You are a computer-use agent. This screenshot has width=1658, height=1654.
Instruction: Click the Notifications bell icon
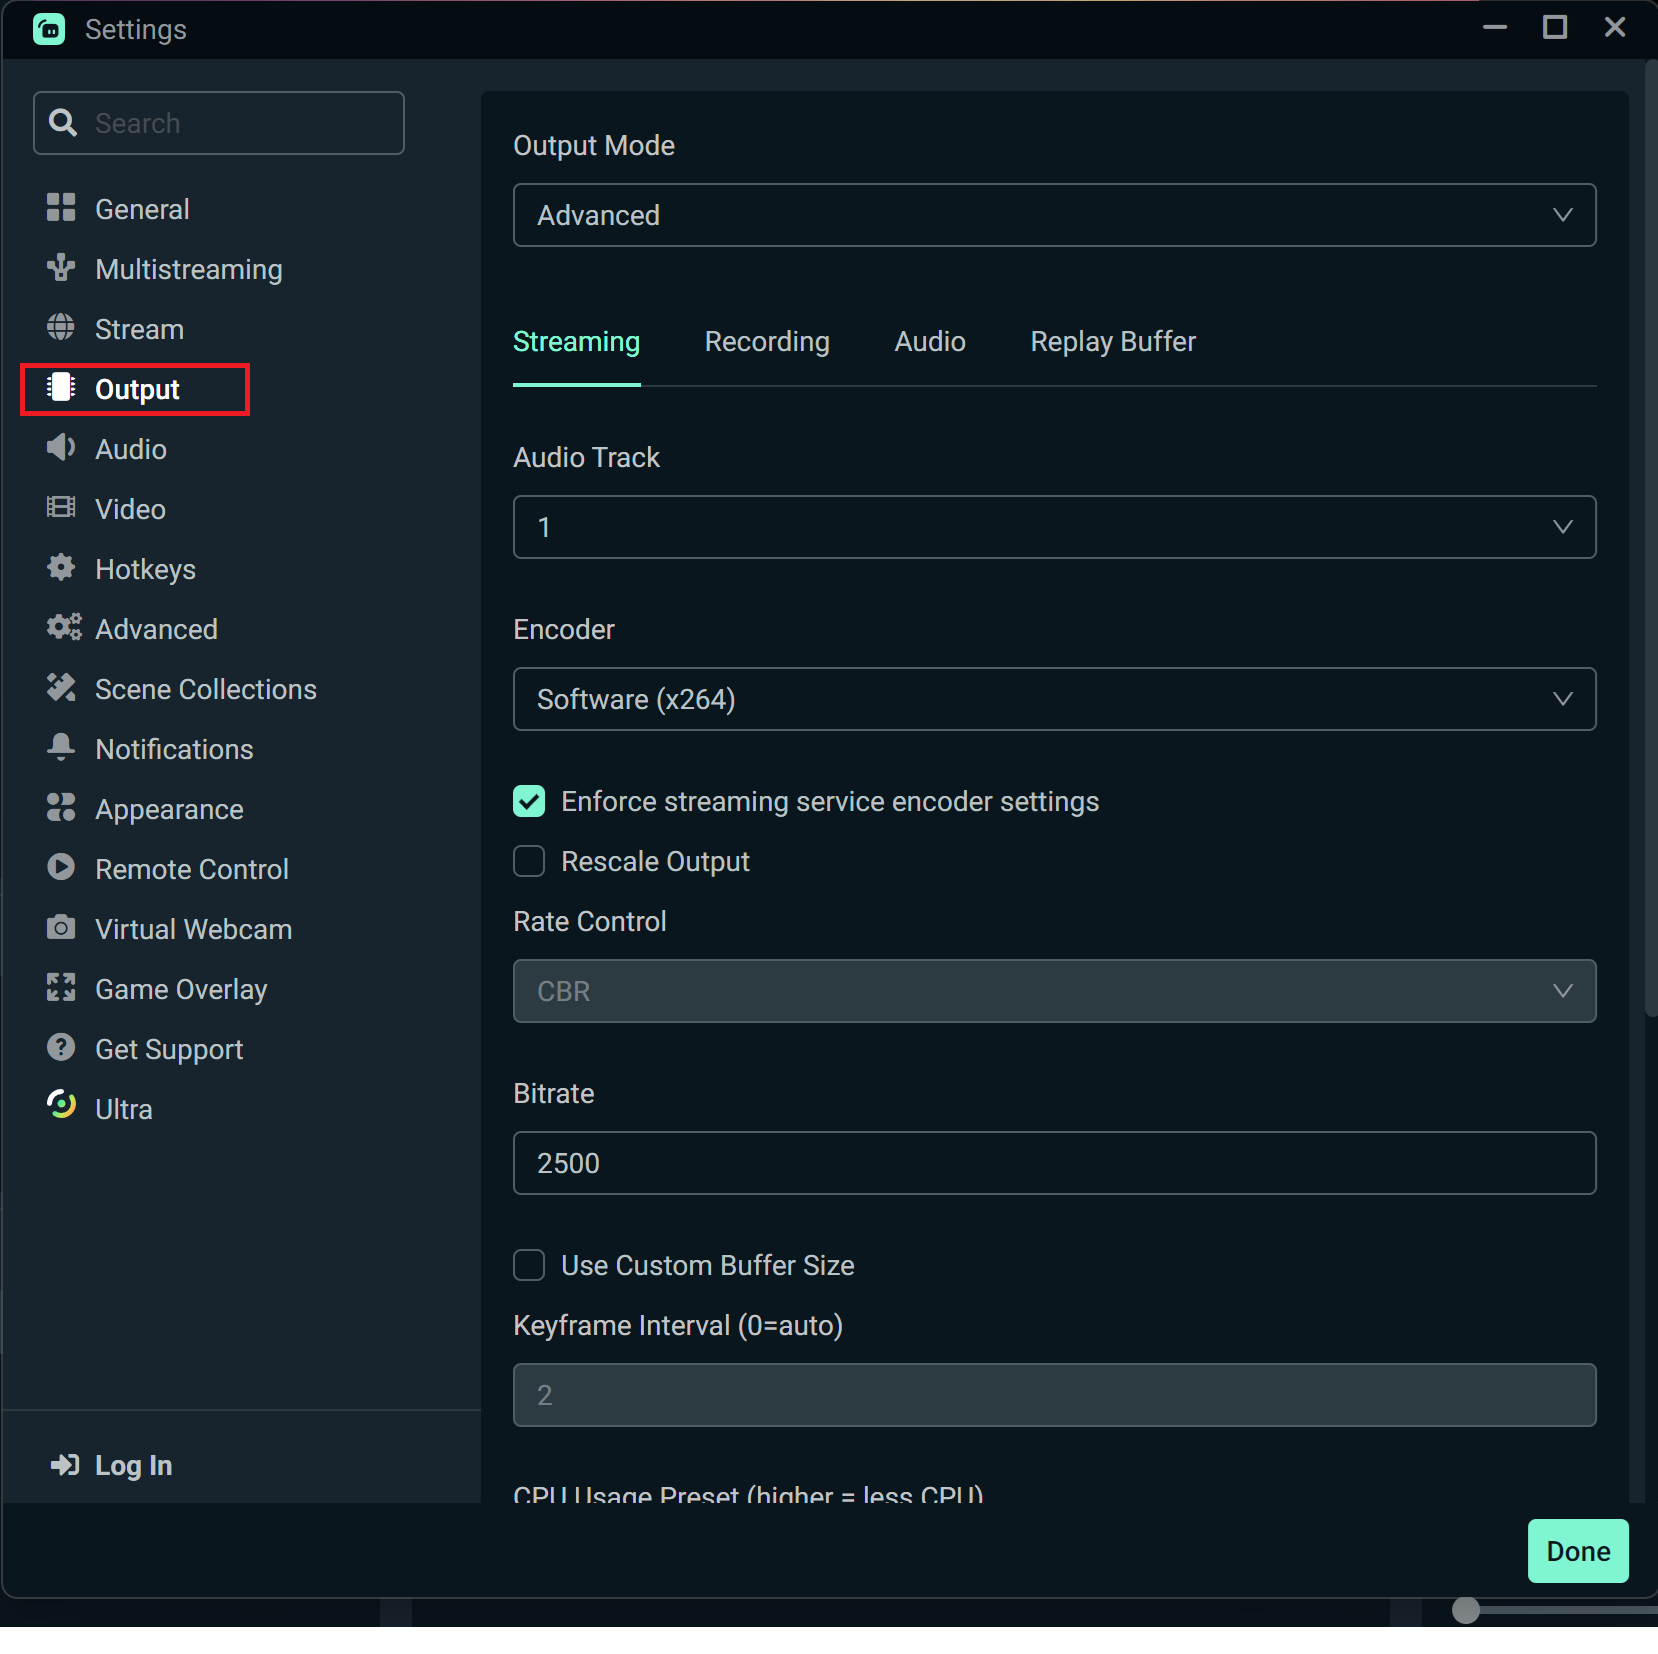pos(61,747)
